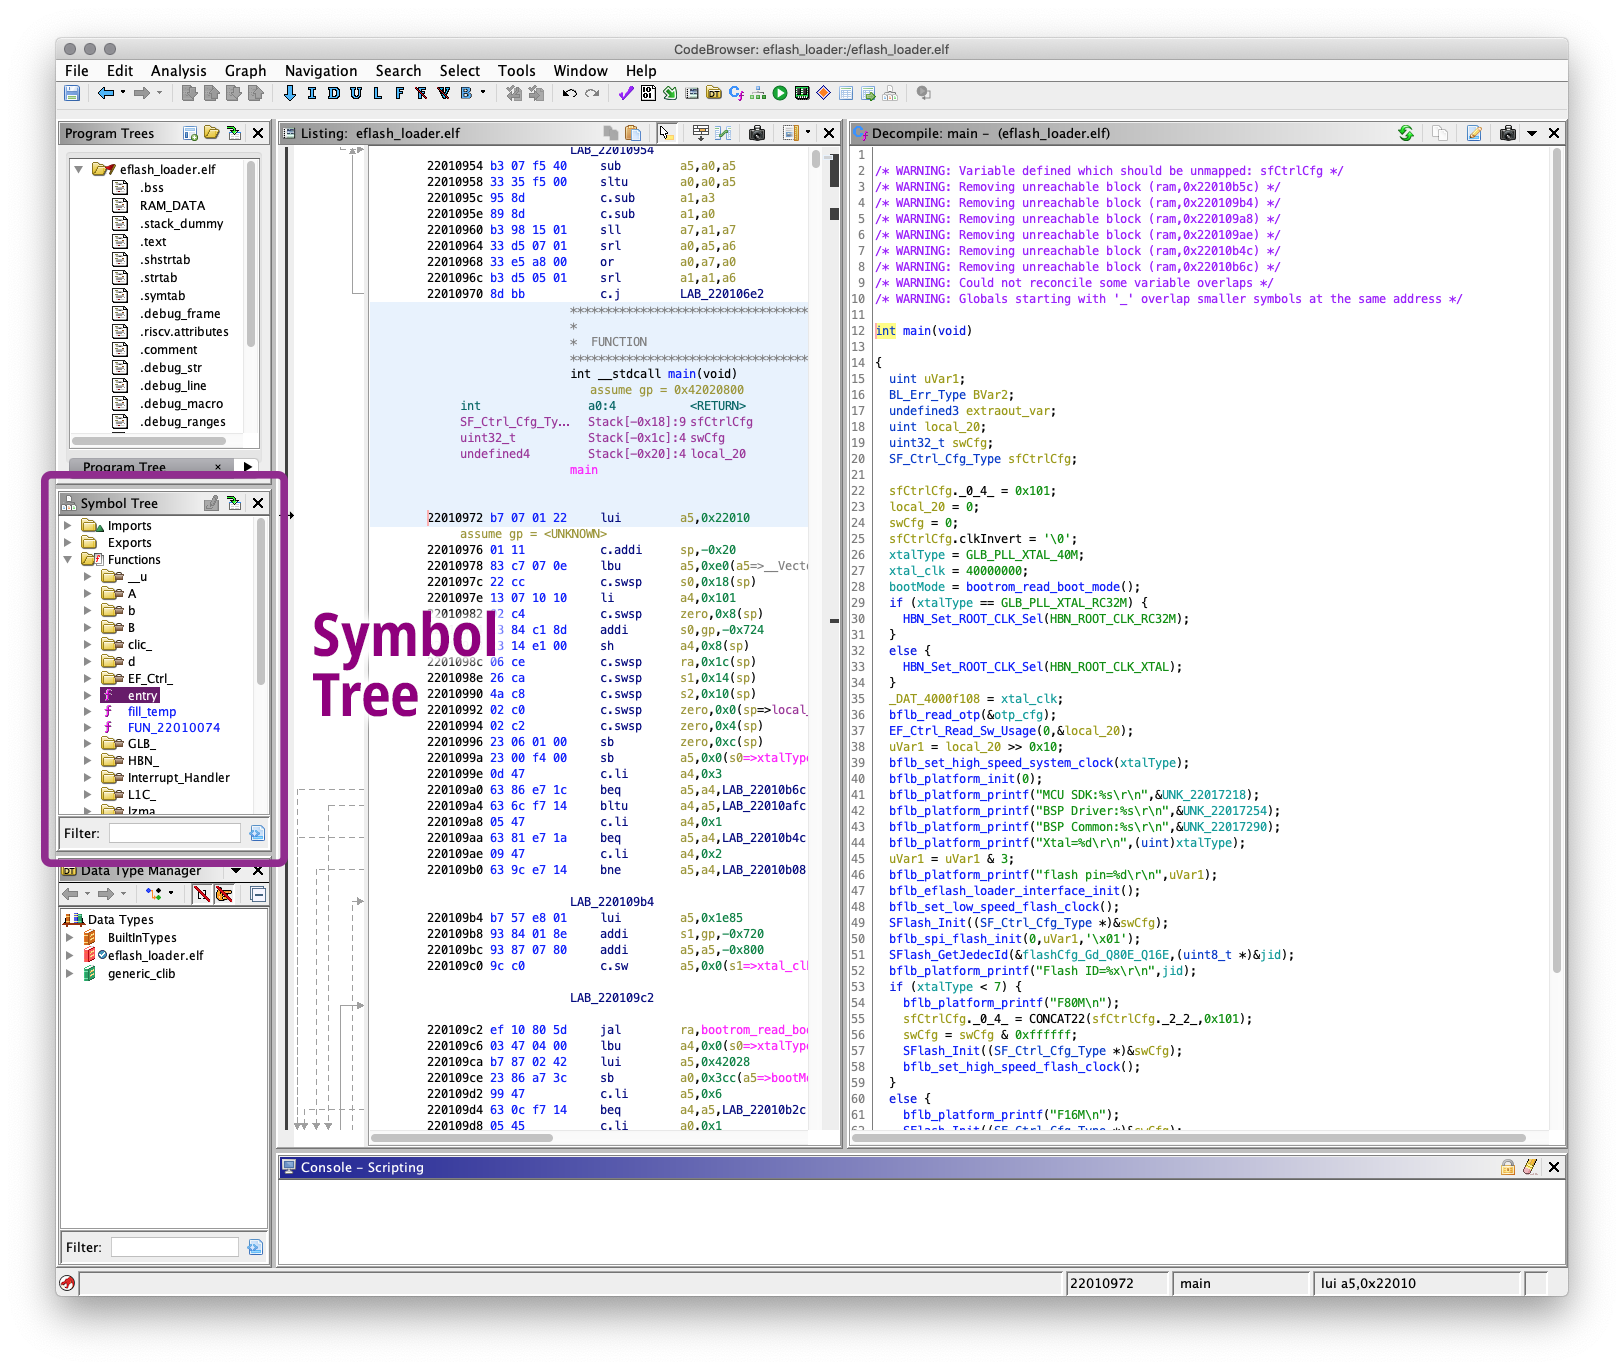The width and height of the screenshot is (1624, 1370).
Task: Click Data Type Manager collapse-all icon
Action: (258, 894)
